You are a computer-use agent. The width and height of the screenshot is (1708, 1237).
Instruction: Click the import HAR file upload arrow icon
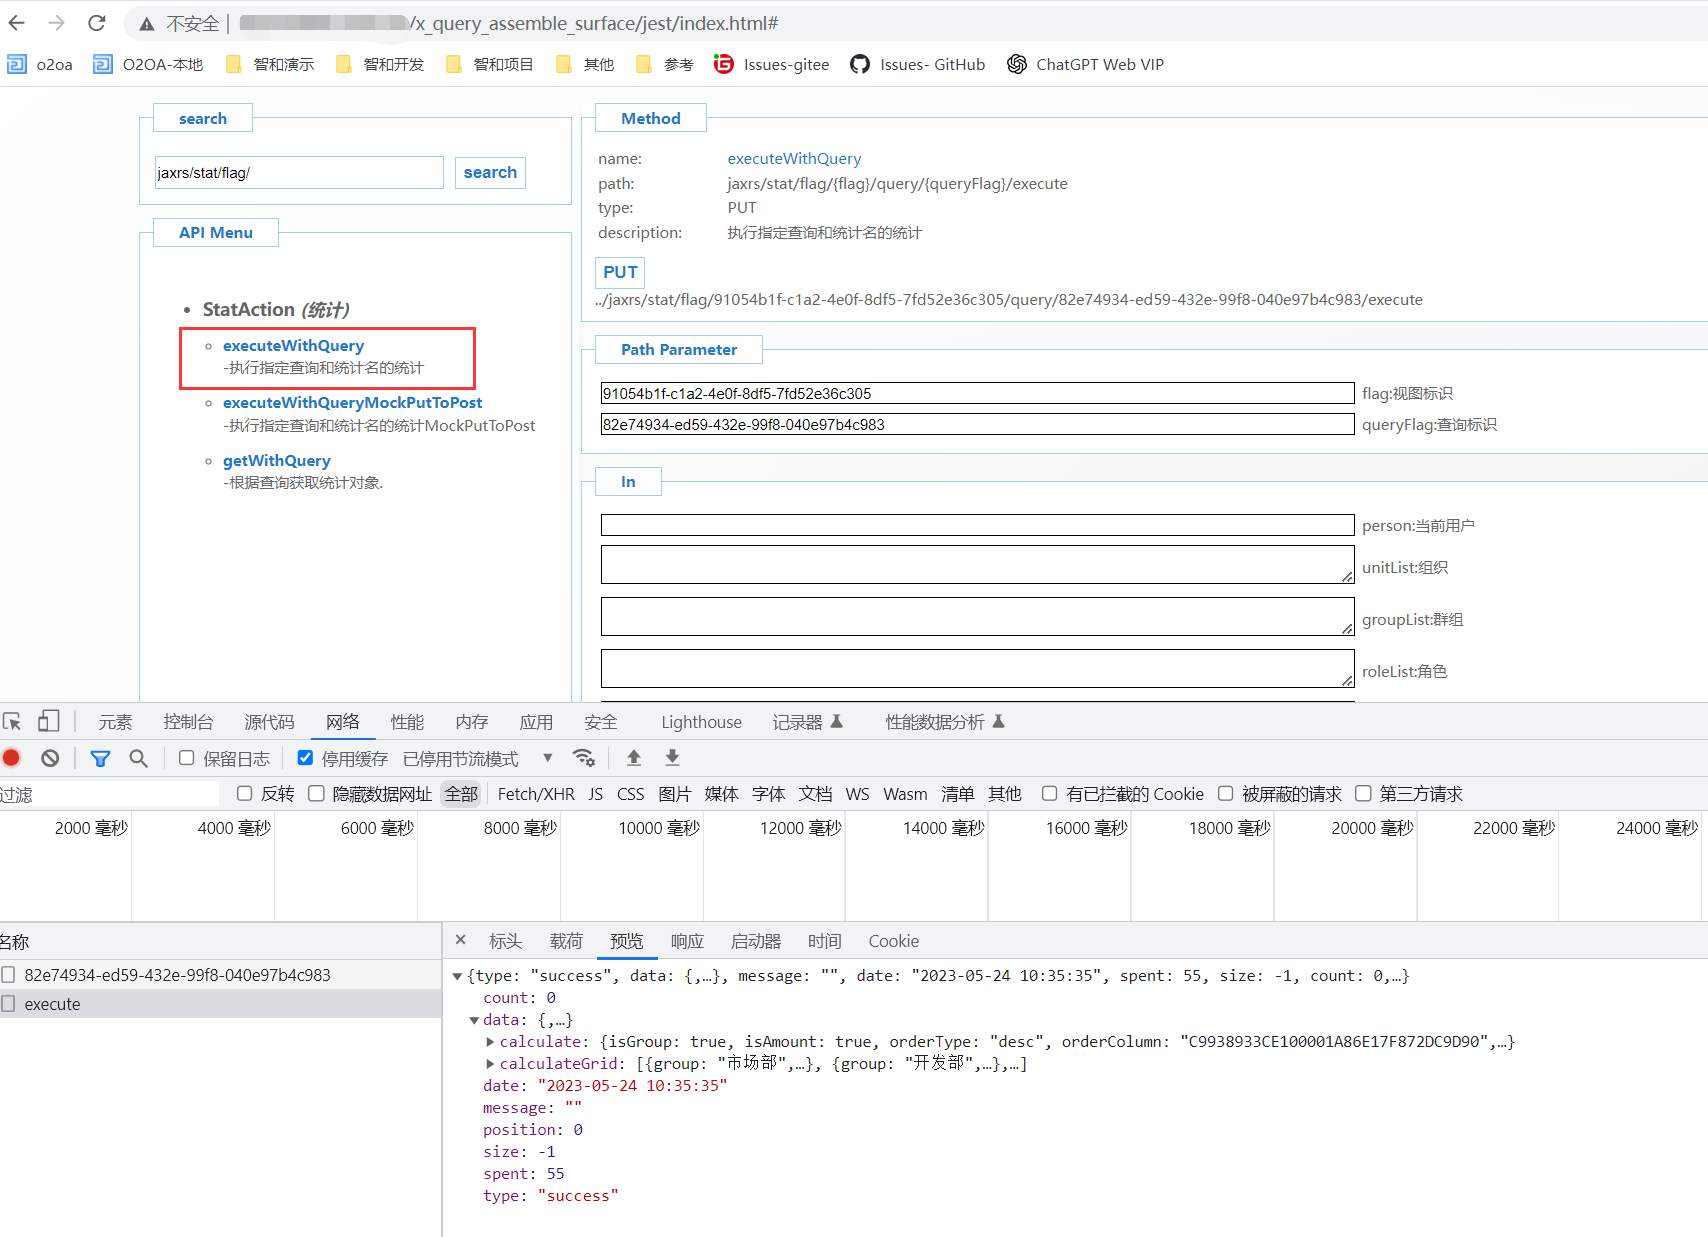pos(634,758)
